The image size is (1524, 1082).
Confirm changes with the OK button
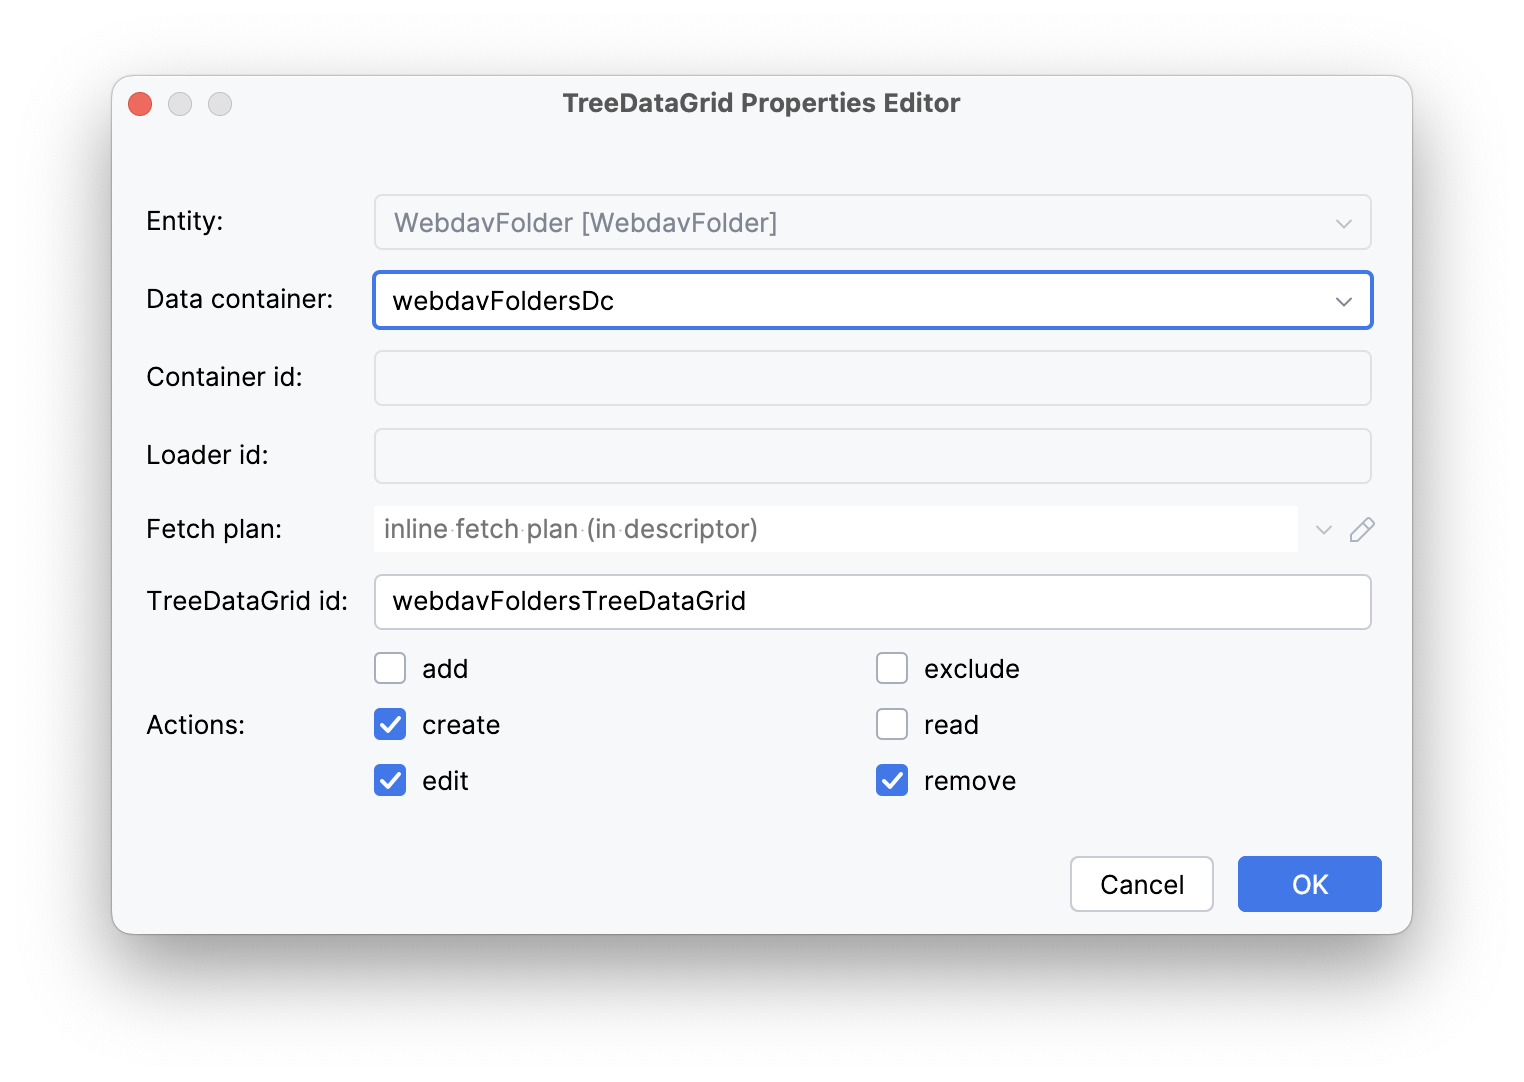point(1309,884)
